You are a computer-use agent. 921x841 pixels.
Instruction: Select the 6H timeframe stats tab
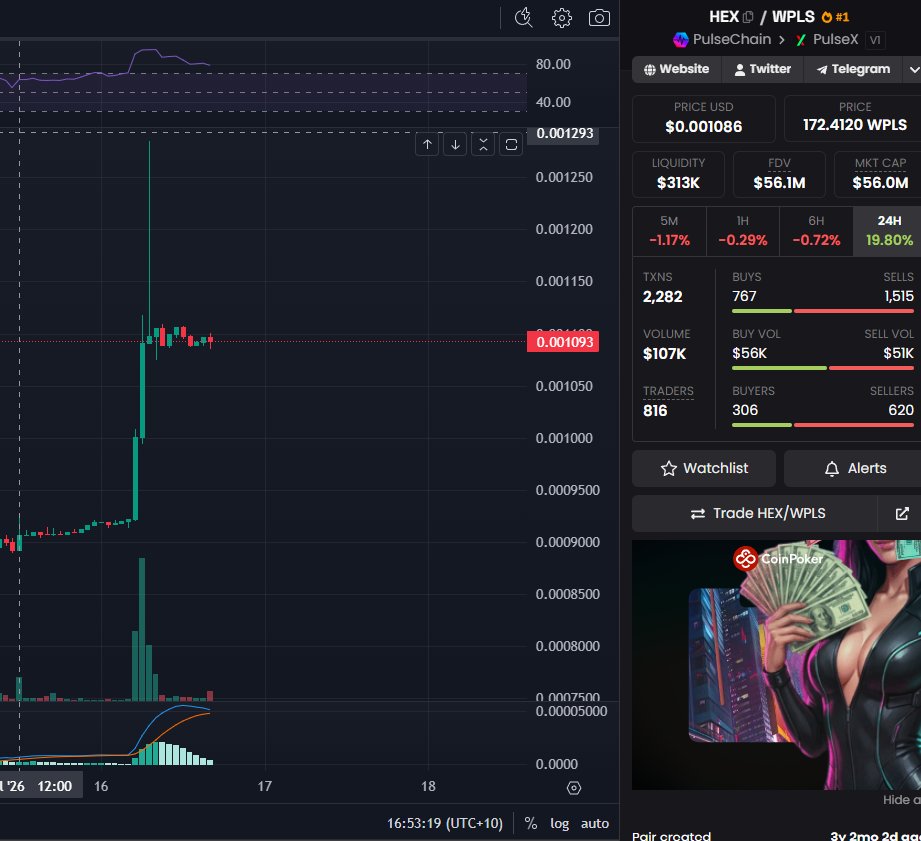816,231
